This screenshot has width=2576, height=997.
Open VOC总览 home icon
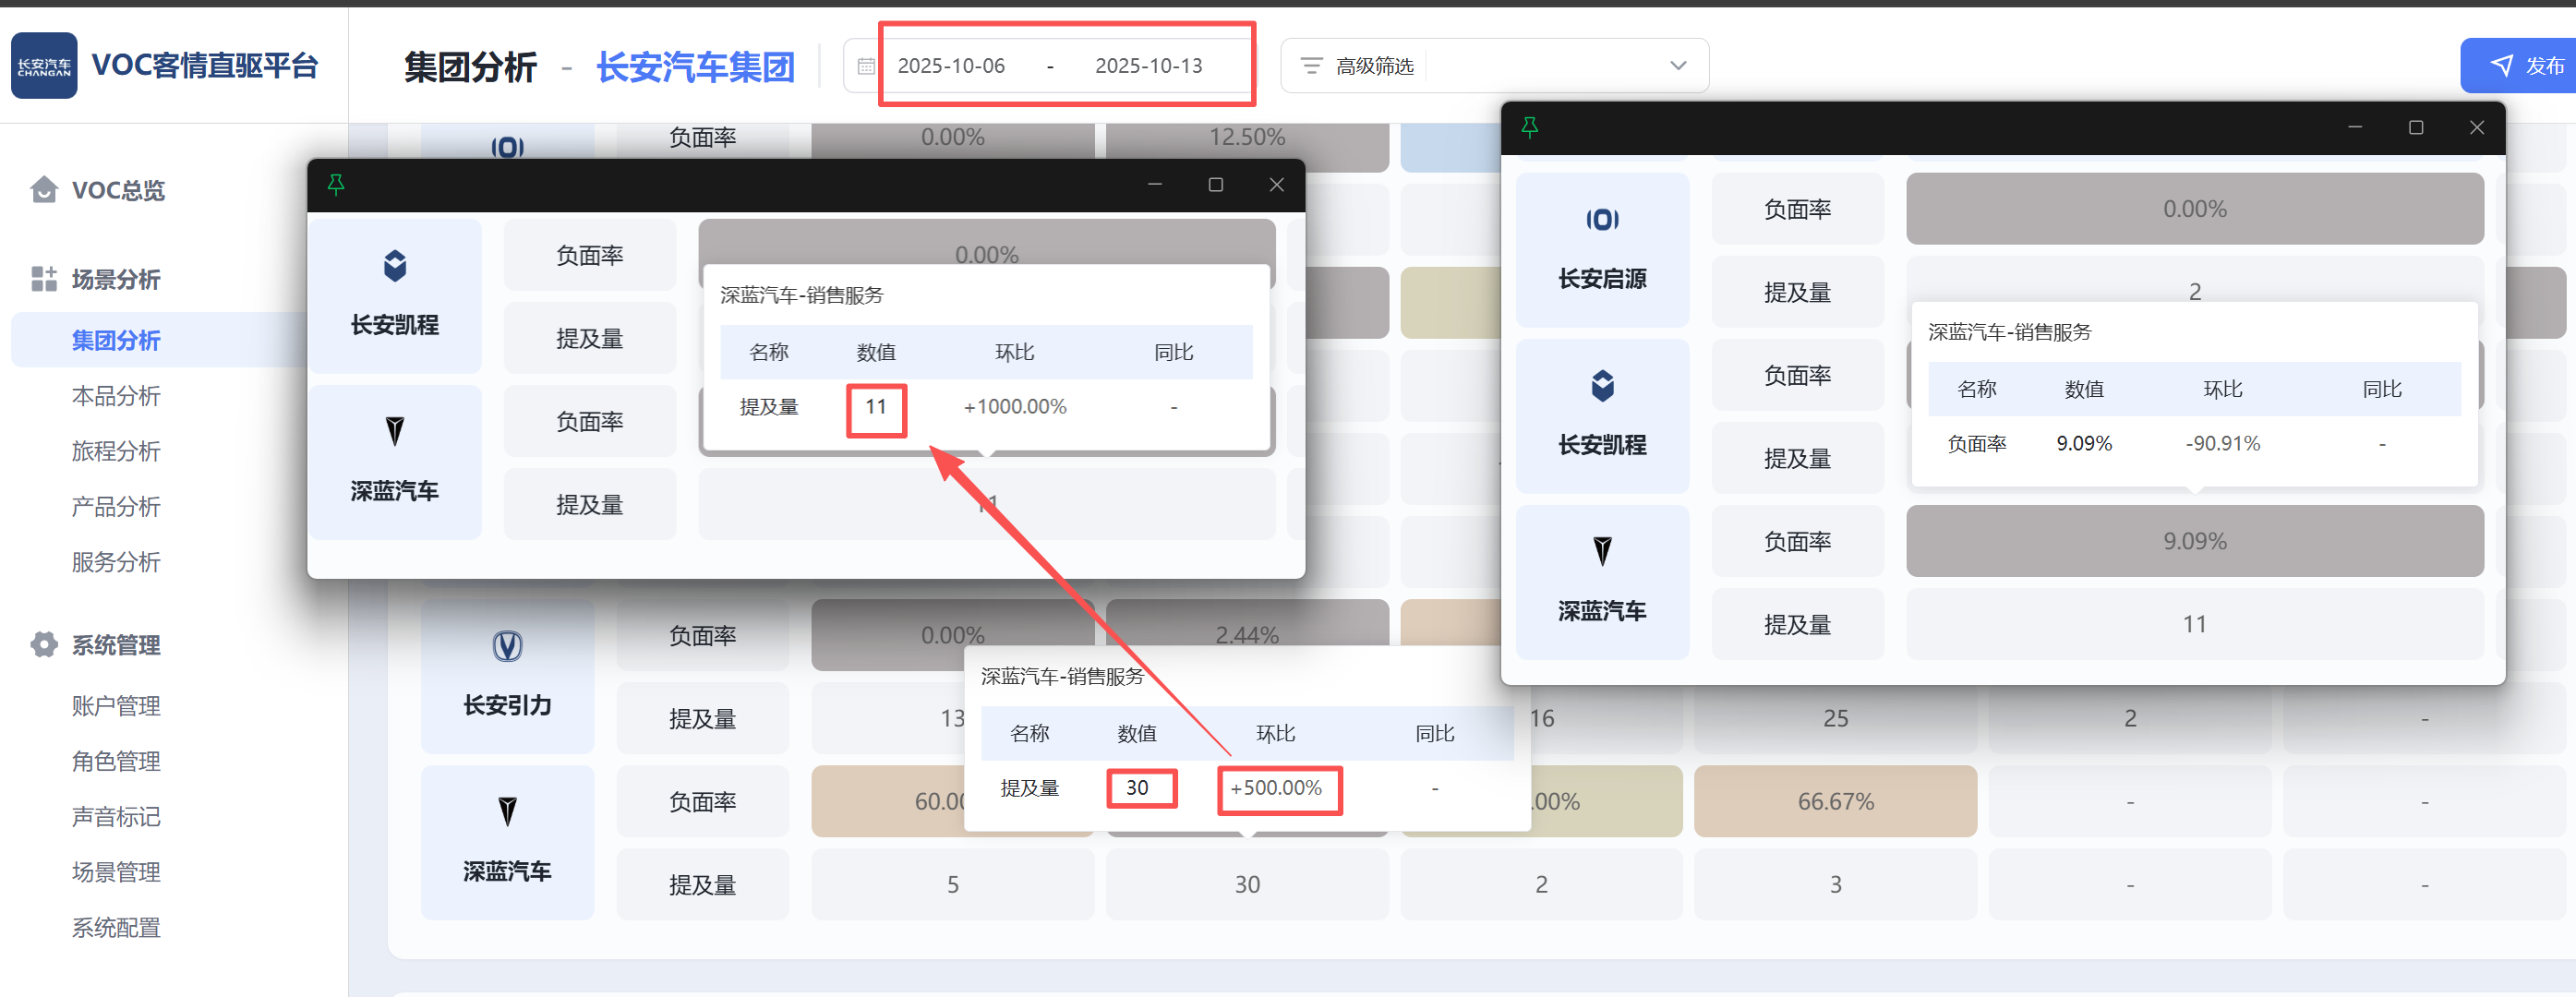[x=44, y=190]
